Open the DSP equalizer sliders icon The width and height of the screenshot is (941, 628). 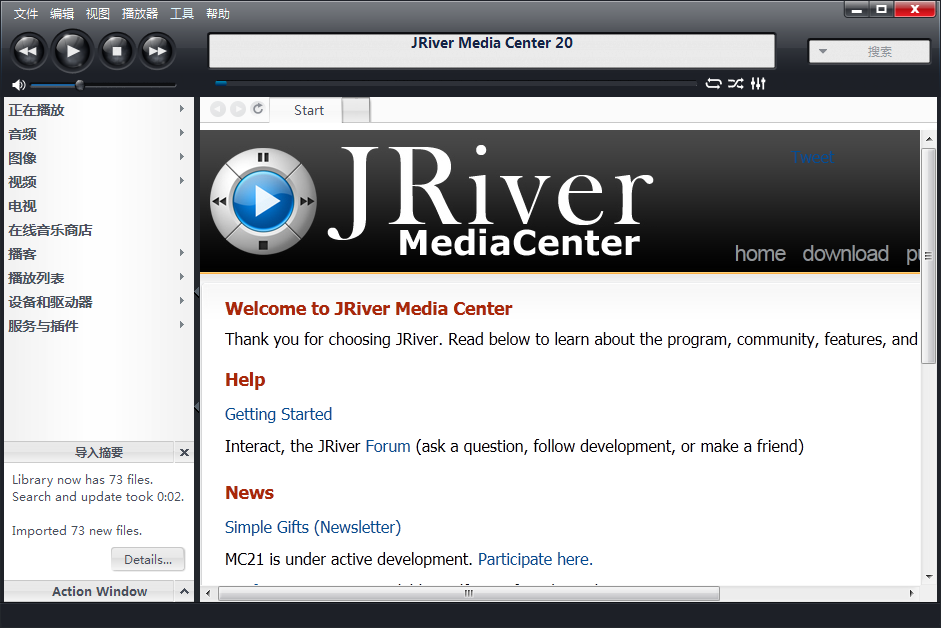[x=758, y=84]
